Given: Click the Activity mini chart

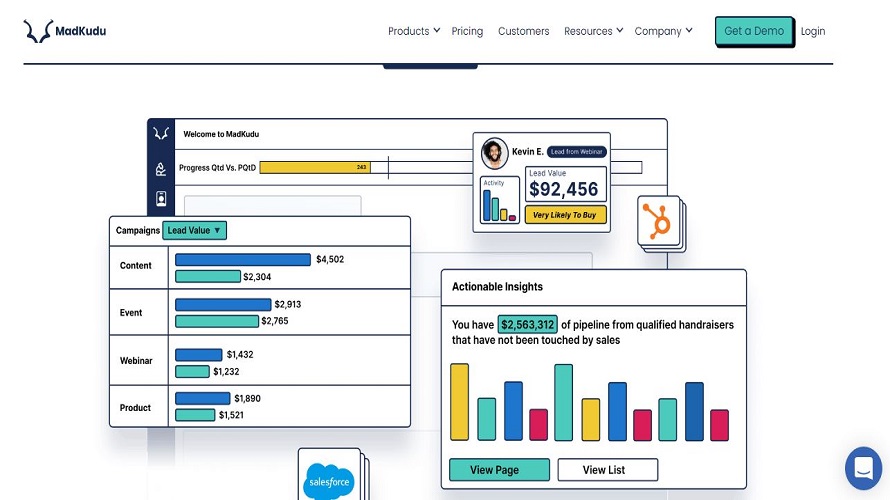Looking at the screenshot, I should [x=499, y=200].
